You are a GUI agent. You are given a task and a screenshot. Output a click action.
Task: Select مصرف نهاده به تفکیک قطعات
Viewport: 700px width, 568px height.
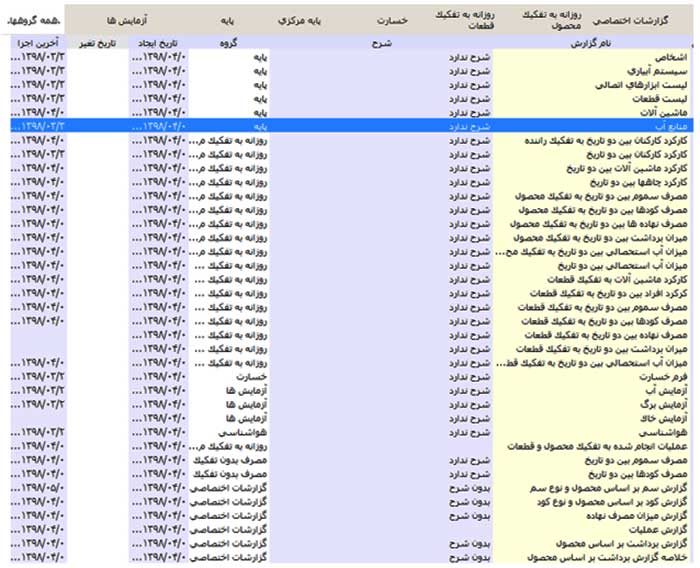pyautogui.click(x=606, y=335)
